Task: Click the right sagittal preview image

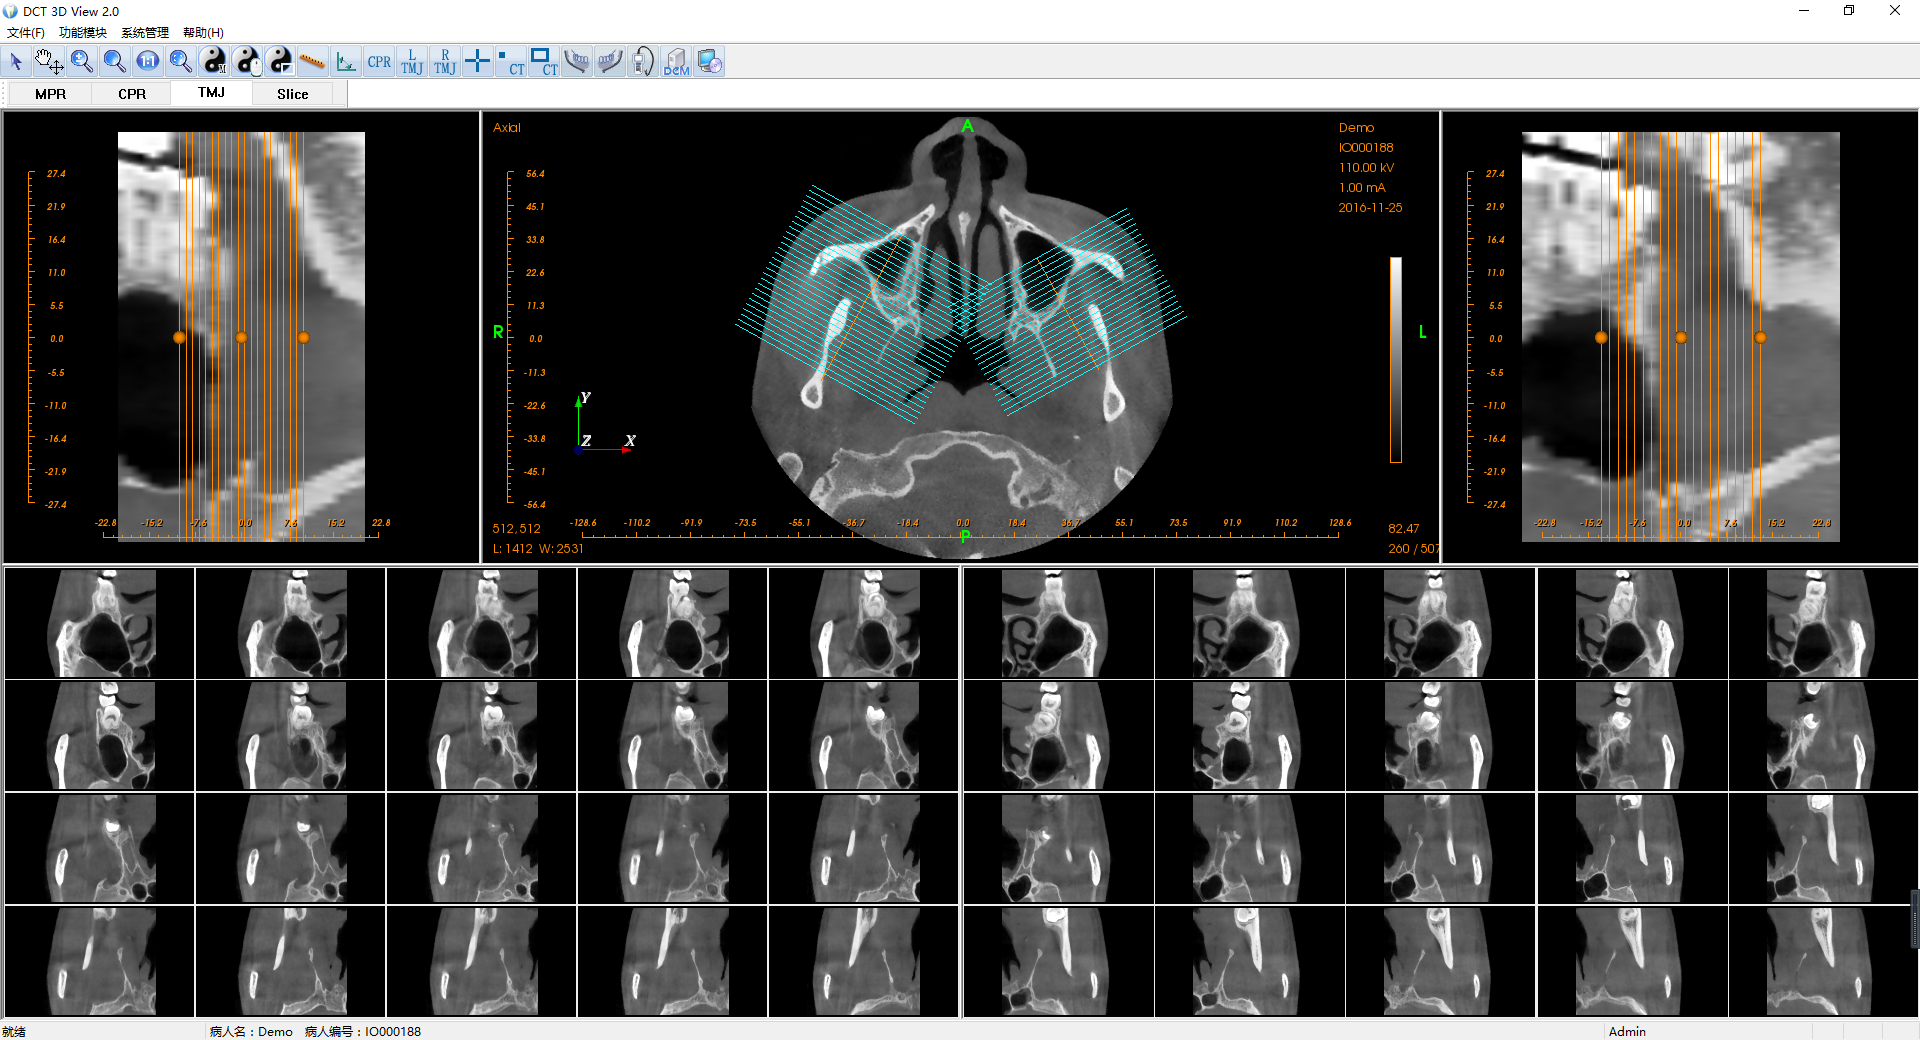Action: pos(1680,337)
